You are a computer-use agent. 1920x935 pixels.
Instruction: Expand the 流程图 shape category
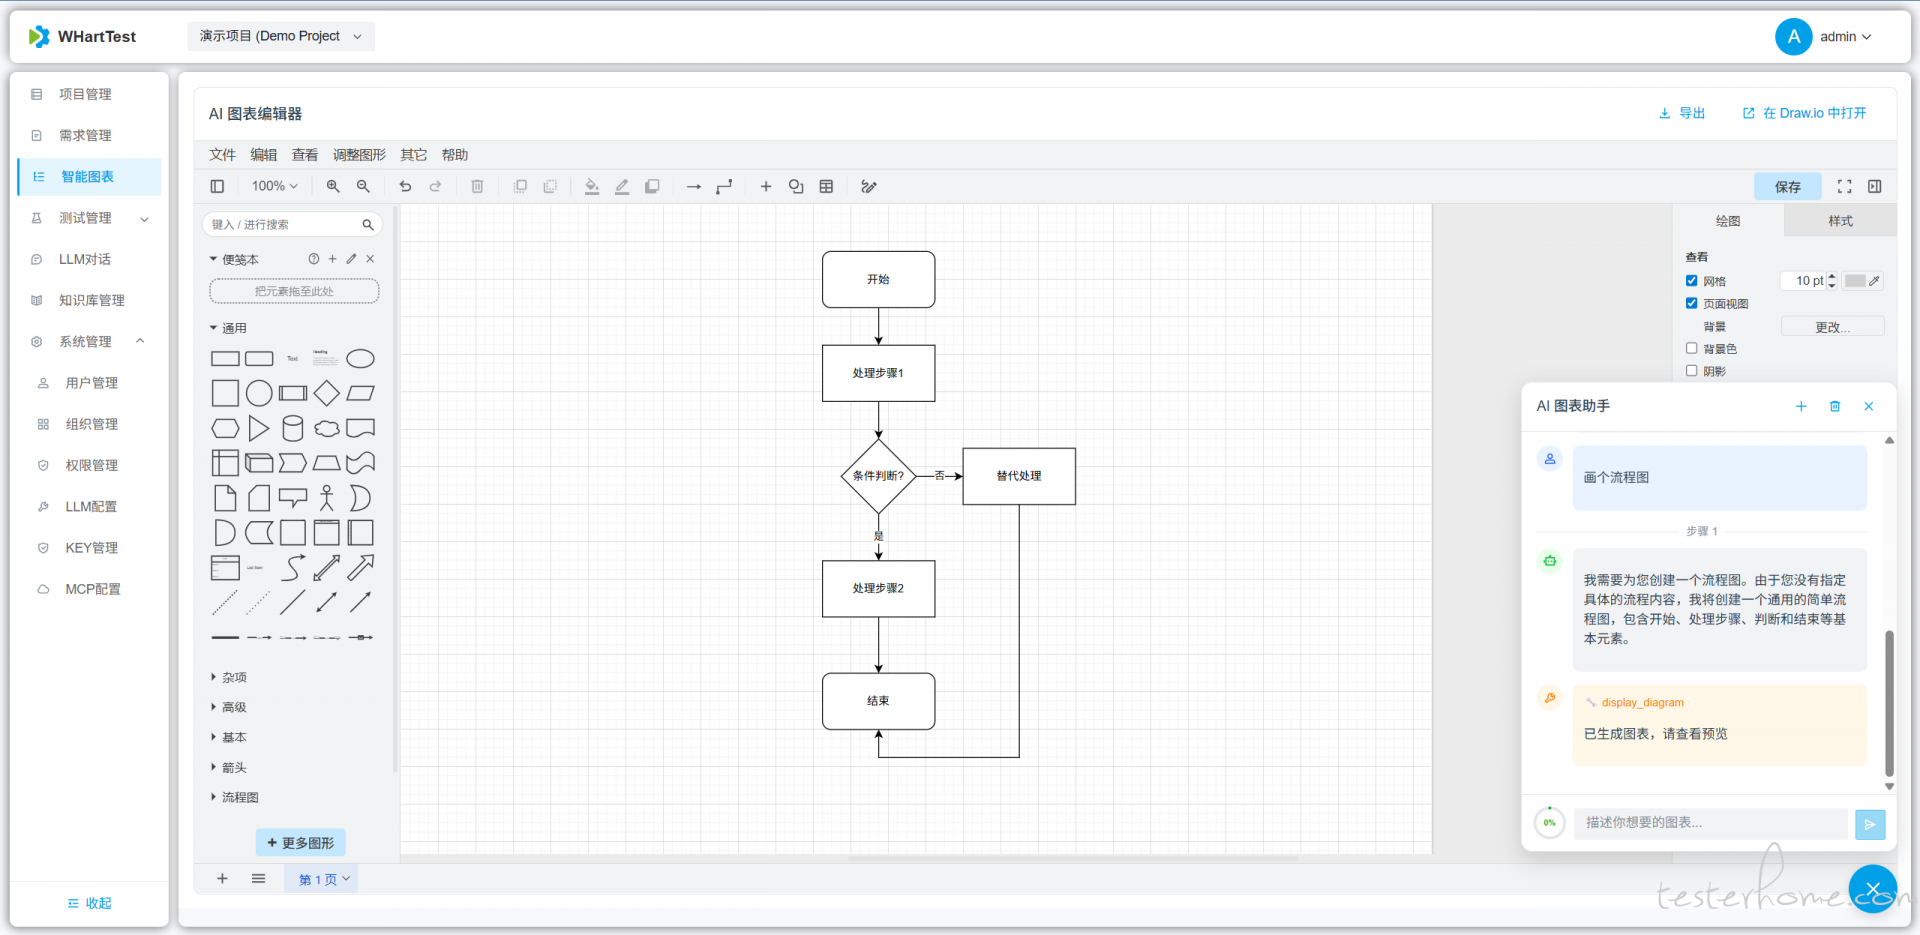[239, 797]
